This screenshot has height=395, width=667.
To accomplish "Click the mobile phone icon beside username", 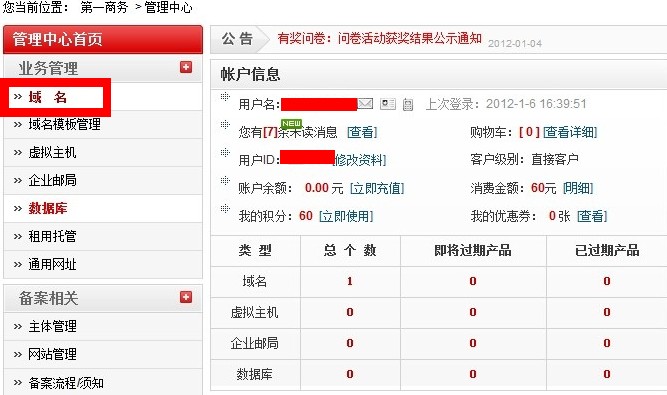I will point(408,104).
